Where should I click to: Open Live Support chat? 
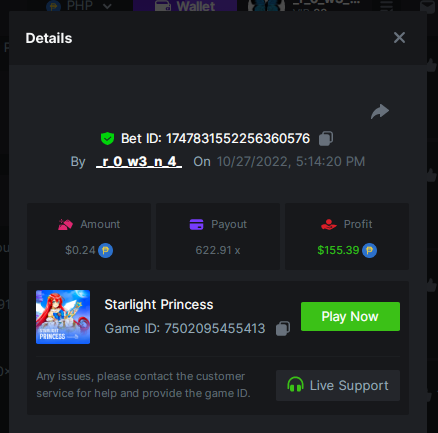click(x=338, y=385)
